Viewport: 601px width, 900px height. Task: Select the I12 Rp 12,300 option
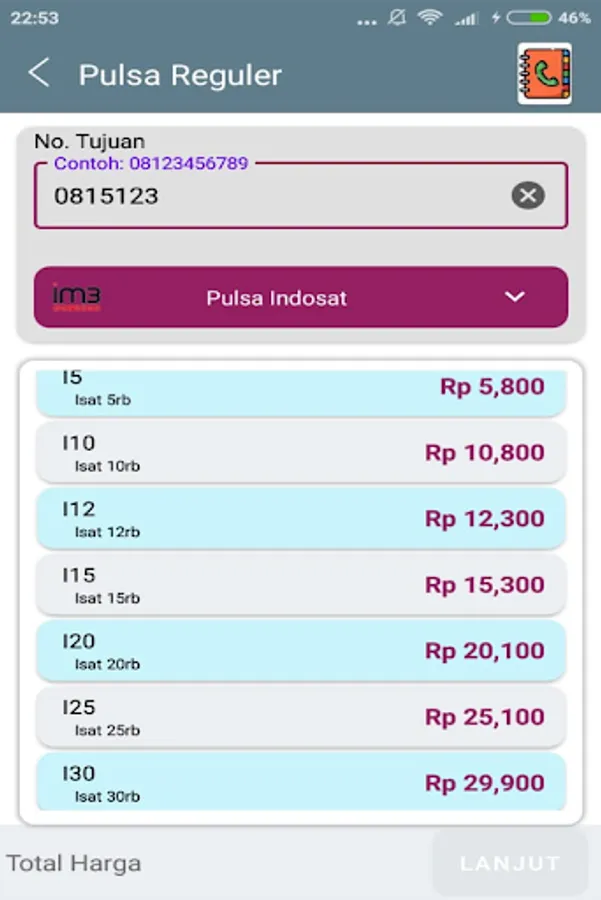click(300, 518)
